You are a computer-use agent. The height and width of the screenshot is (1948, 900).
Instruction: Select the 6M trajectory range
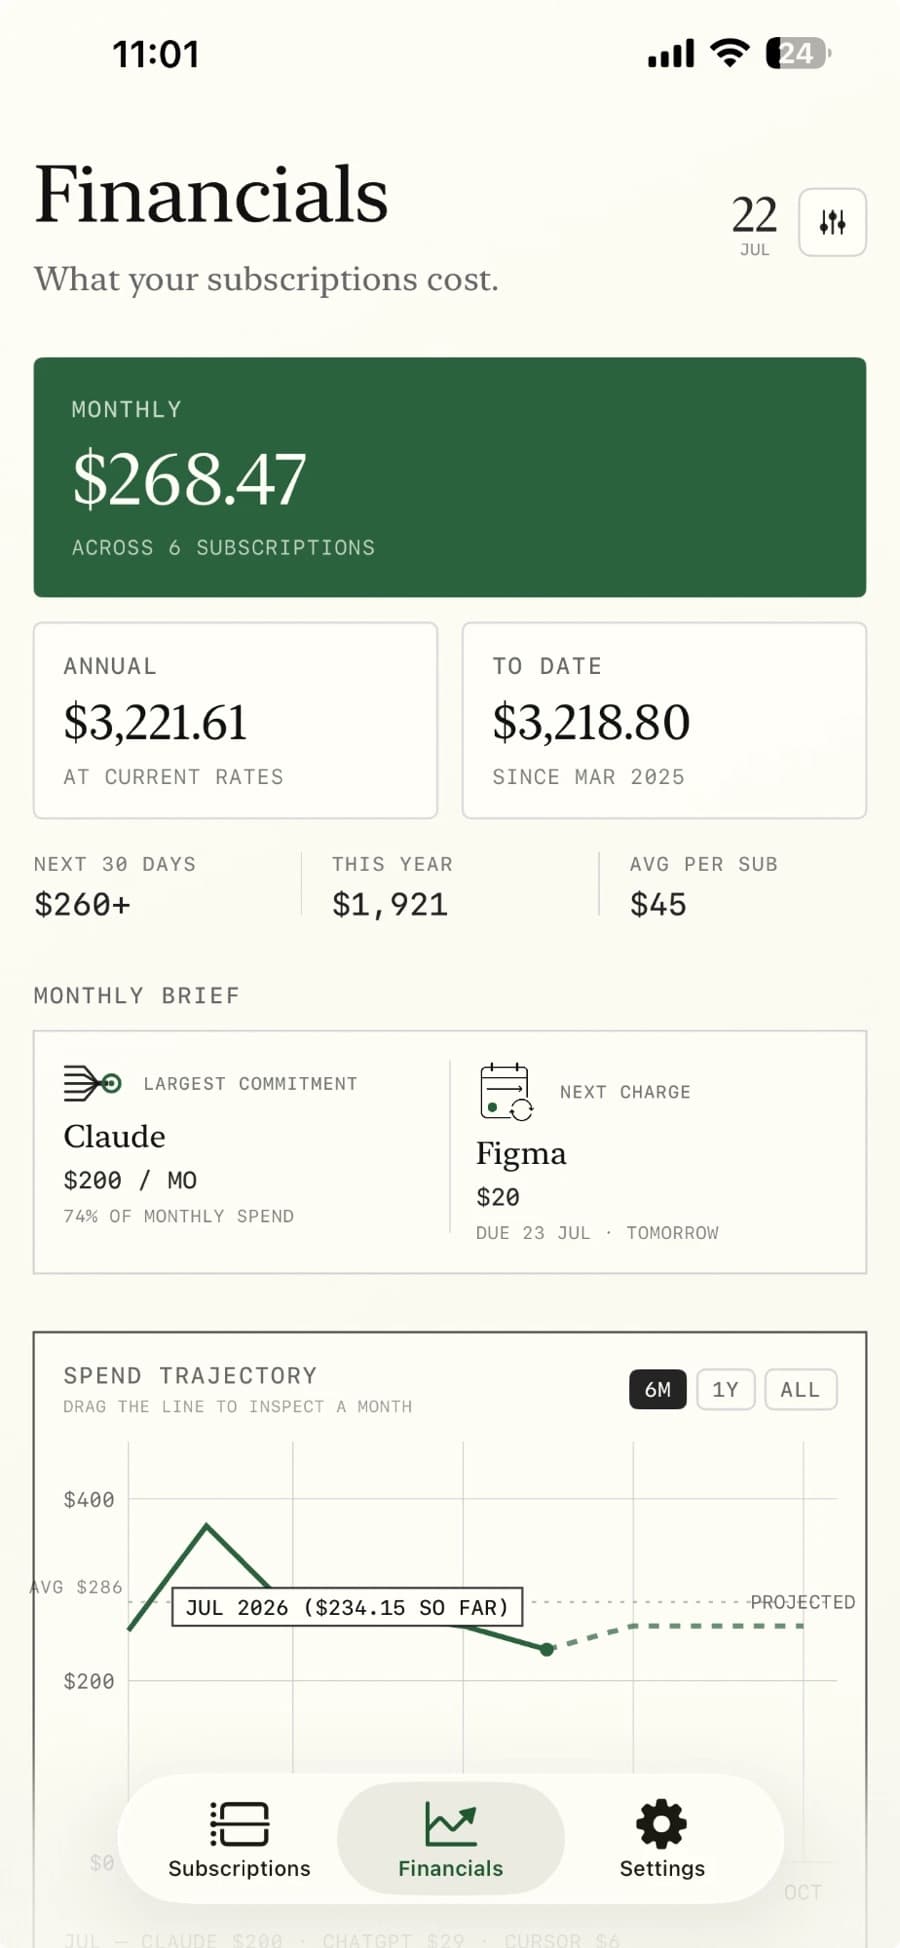click(658, 1389)
